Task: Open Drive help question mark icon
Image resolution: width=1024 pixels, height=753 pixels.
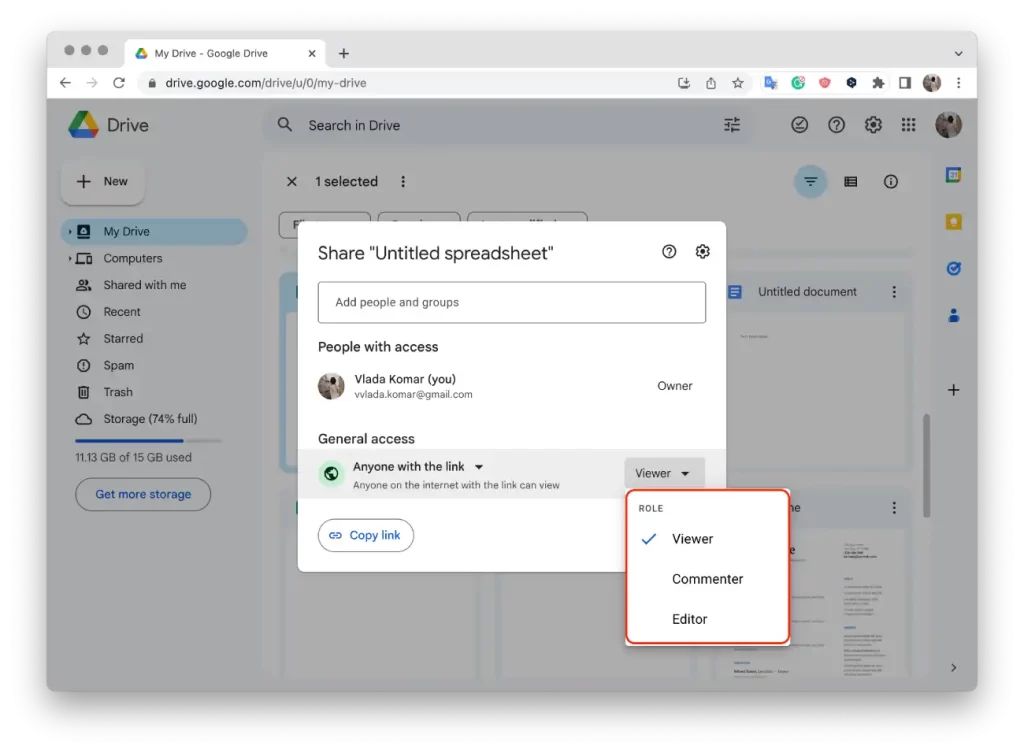Action: (836, 125)
